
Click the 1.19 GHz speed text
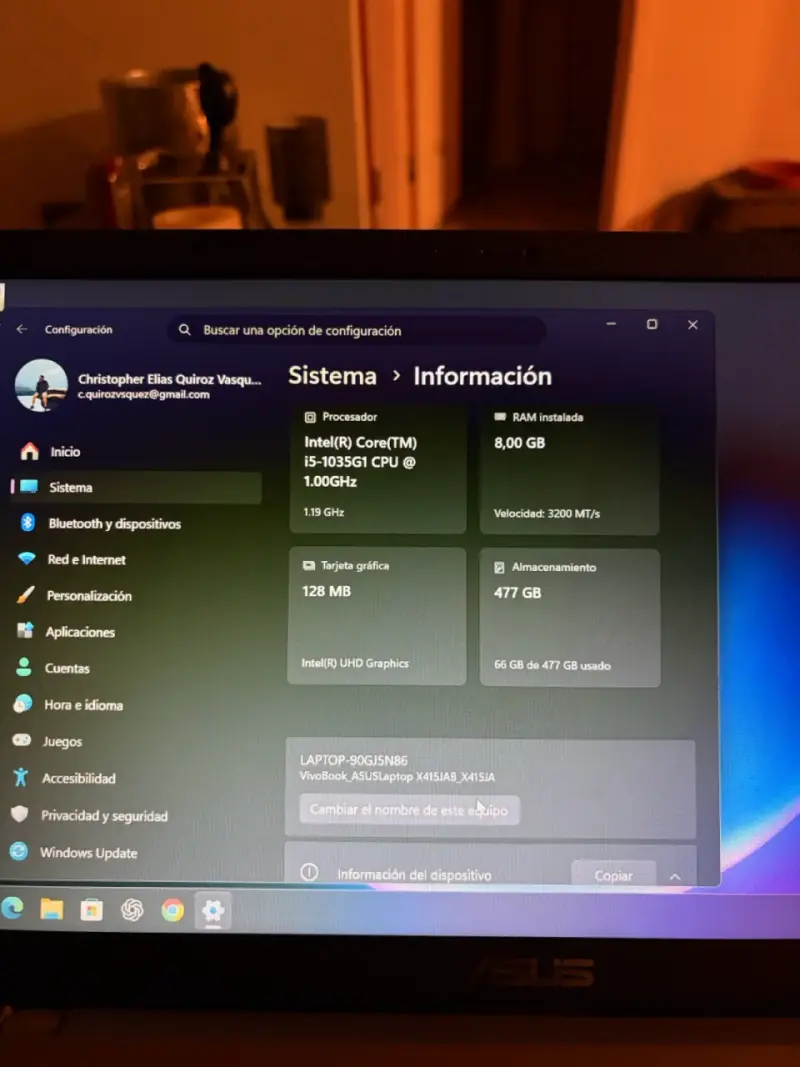coord(324,512)
